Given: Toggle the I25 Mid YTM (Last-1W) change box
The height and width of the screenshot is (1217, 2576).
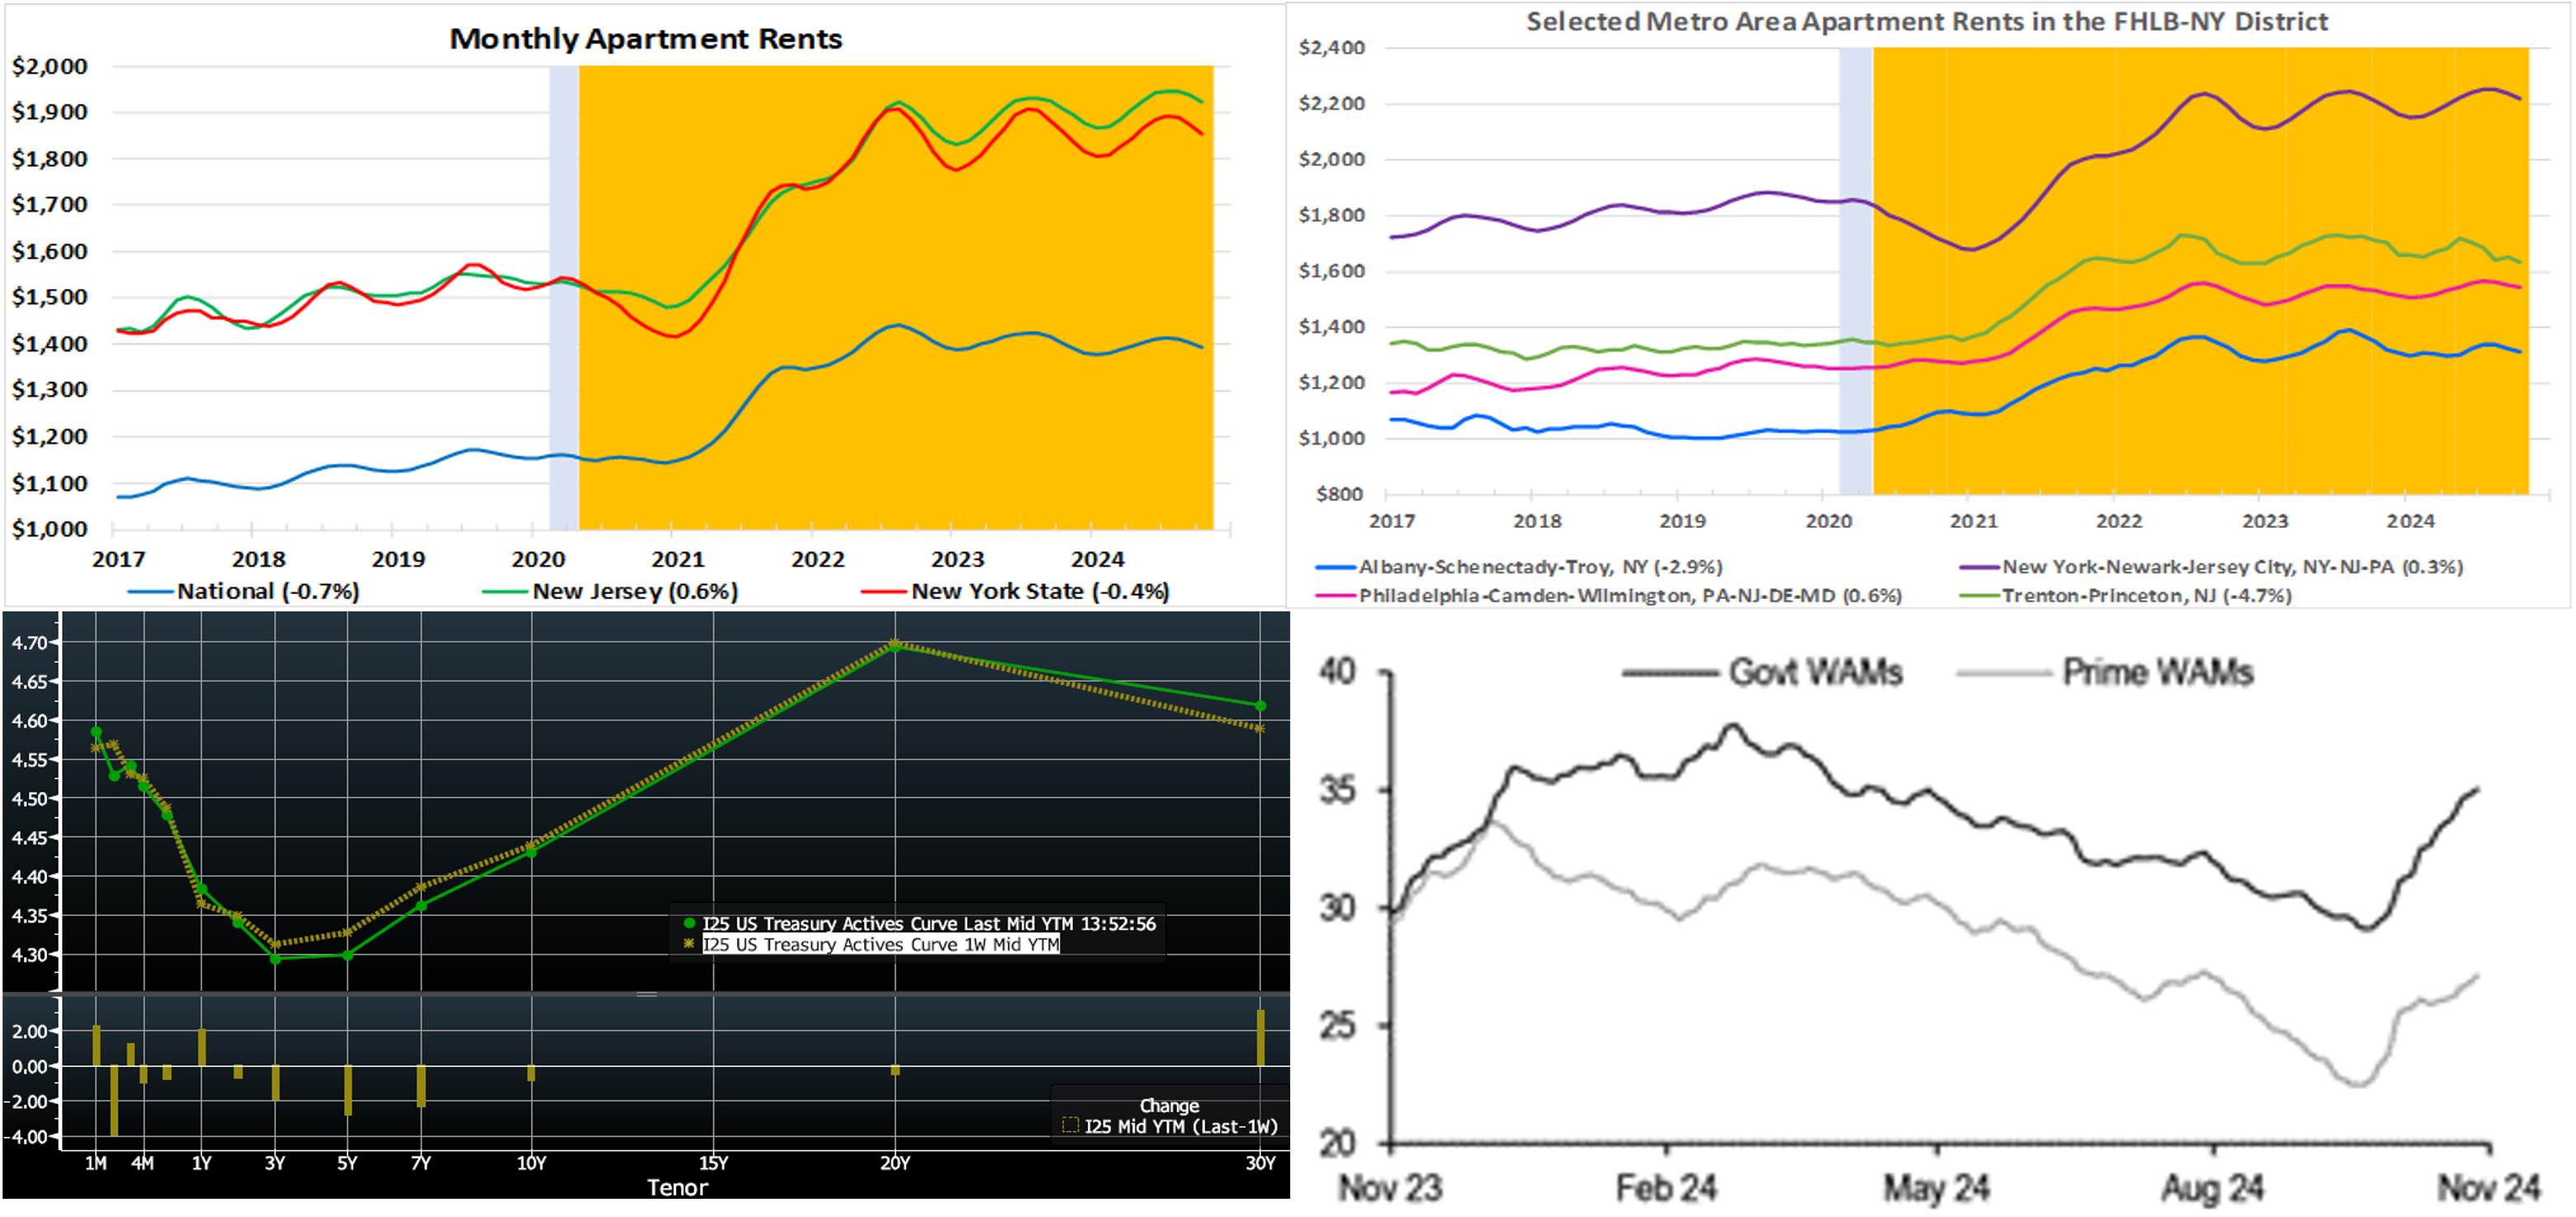Looking at the screenshot, I should (x=1070, y=1126).
